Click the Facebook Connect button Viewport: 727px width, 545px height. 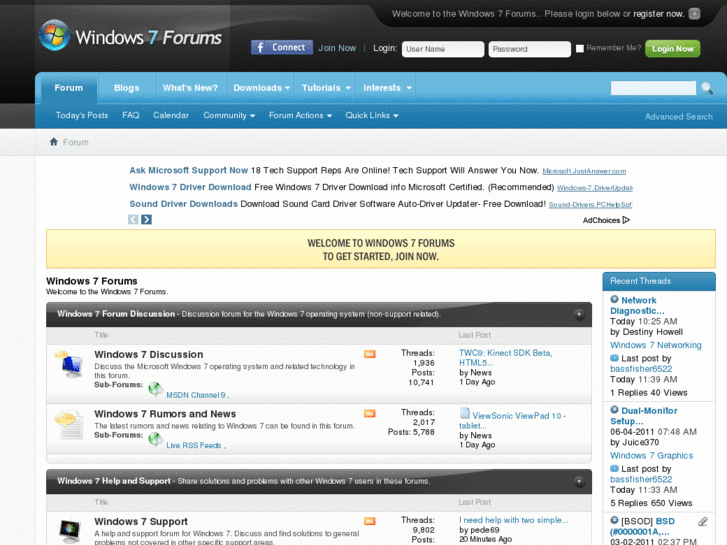pyautogui.click(x=282, y=47)
